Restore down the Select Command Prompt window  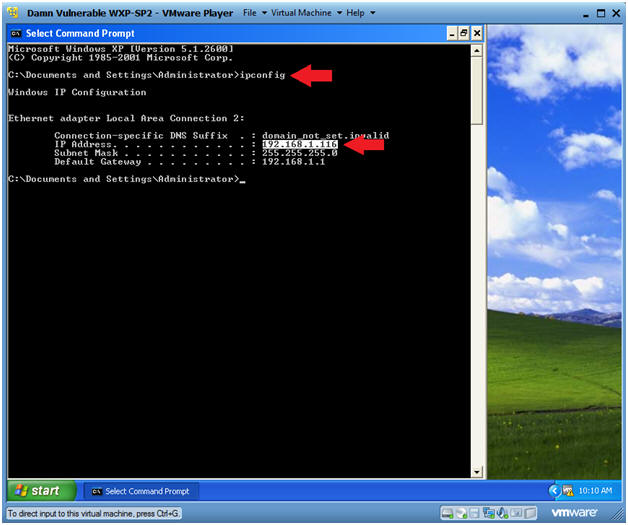(464, 33)
